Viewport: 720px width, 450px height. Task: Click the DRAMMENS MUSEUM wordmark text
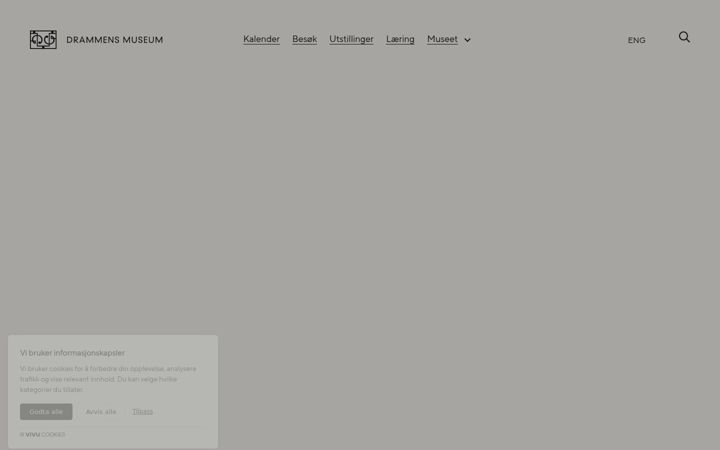click(114, 40)
